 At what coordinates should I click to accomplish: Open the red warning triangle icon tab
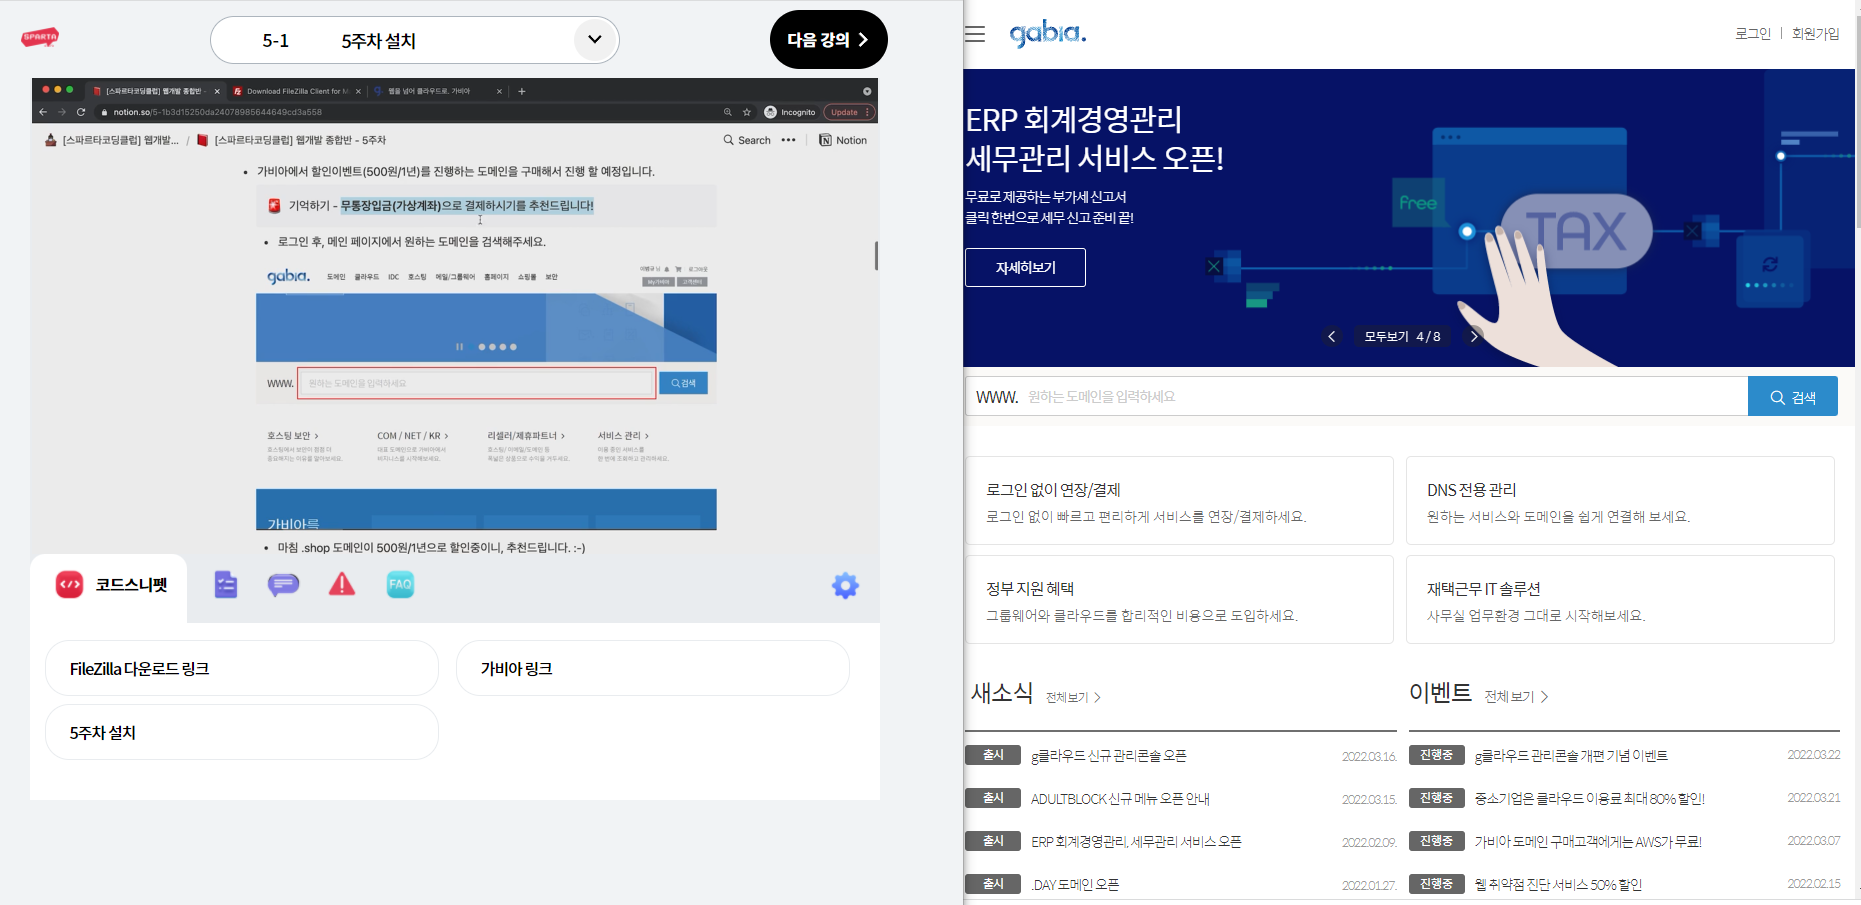tap(342, 584)
